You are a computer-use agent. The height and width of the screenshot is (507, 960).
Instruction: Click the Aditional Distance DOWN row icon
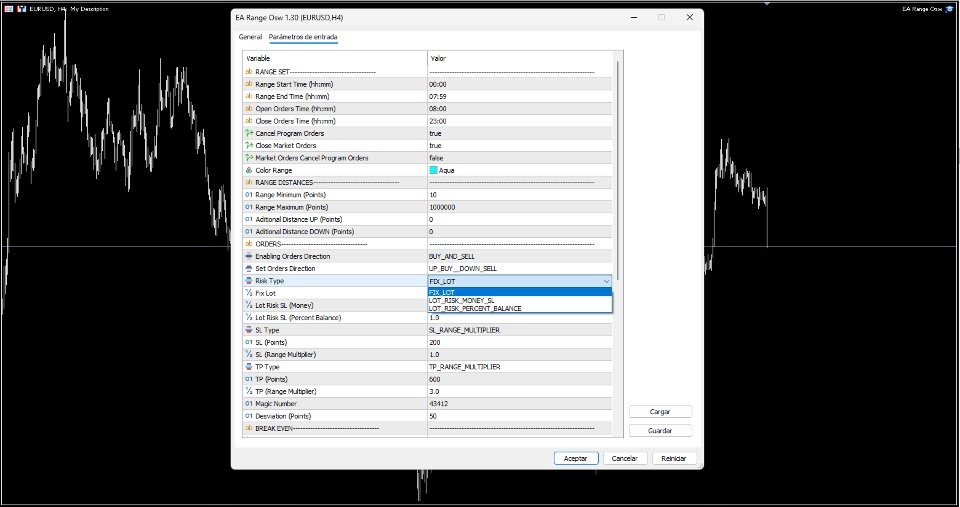point(249,231)
